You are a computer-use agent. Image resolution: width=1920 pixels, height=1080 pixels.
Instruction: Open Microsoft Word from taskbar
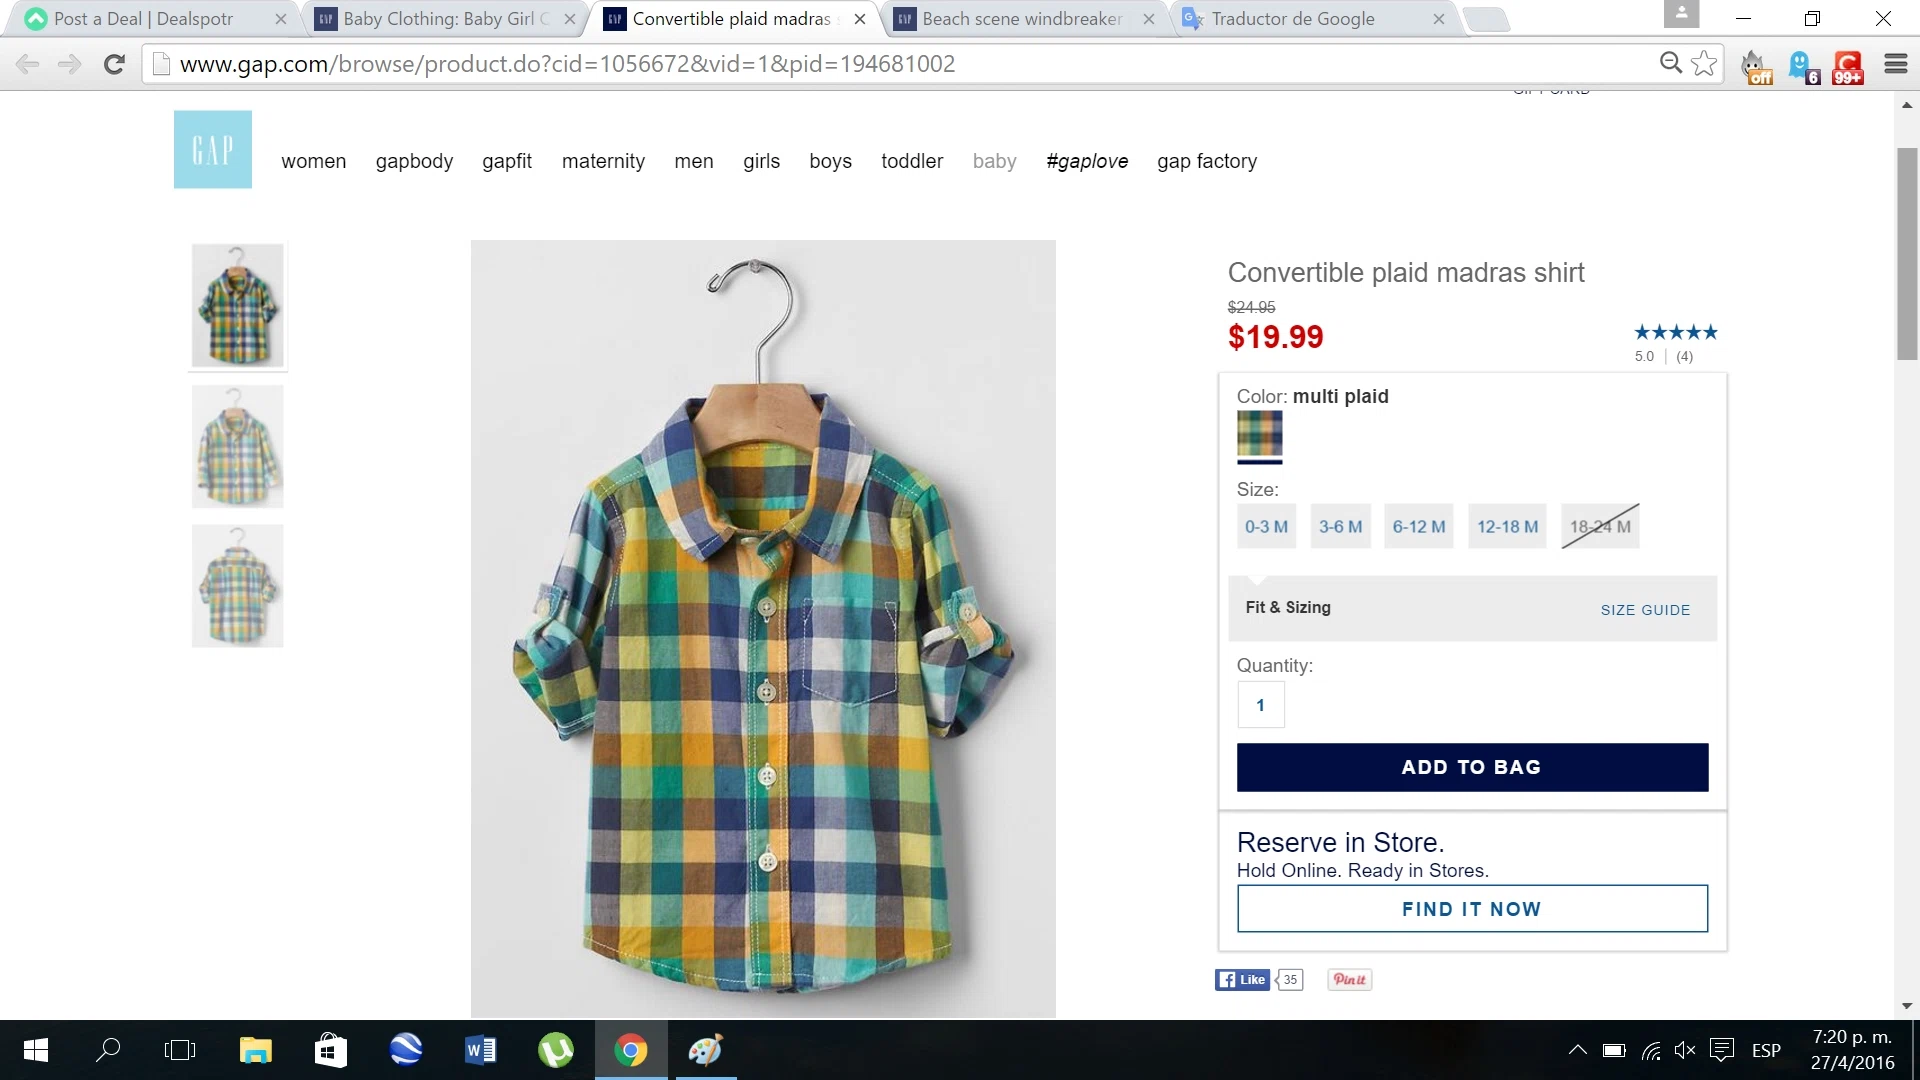click(x=481, y=1050)
